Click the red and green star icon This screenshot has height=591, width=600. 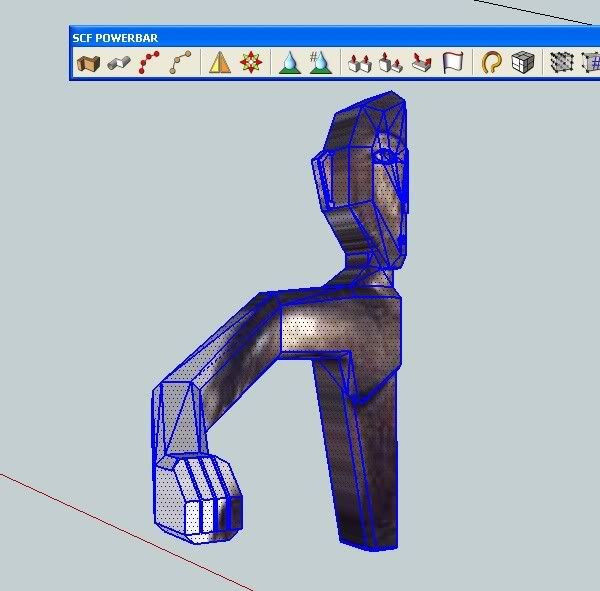click(x=251, y=62)
